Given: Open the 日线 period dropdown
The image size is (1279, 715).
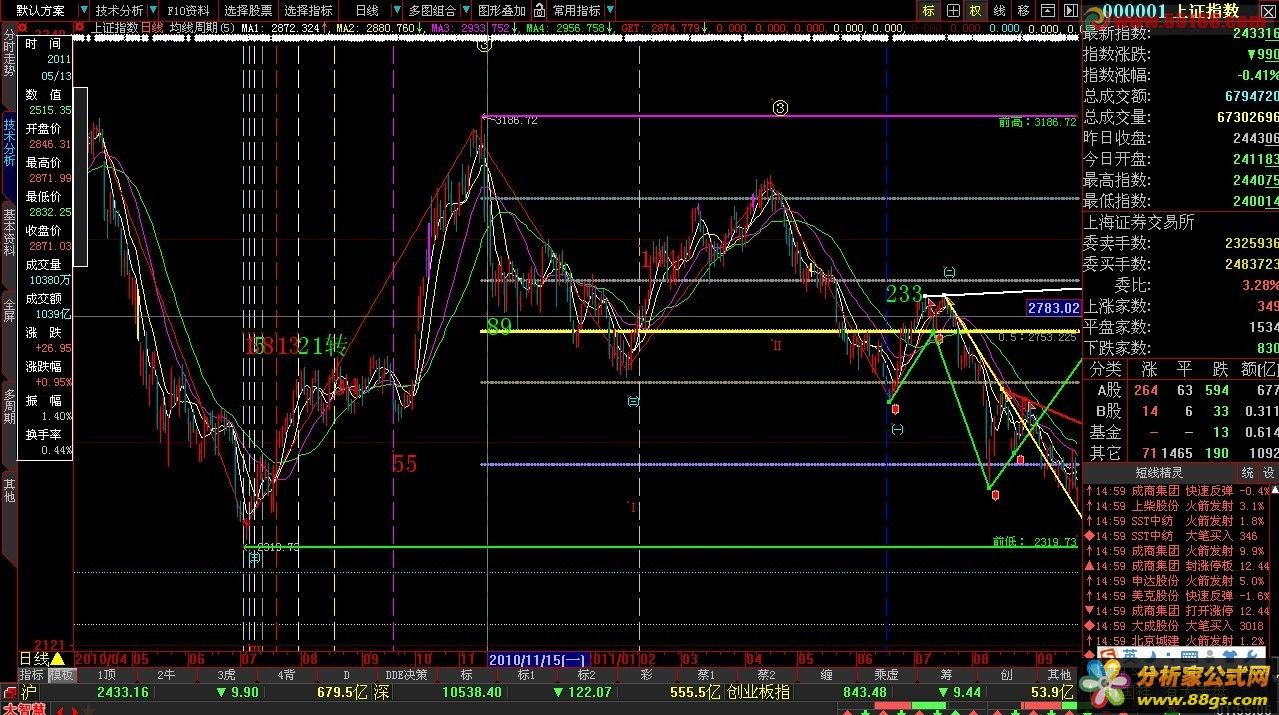Looking at the screenshot, I should [373, 10].
